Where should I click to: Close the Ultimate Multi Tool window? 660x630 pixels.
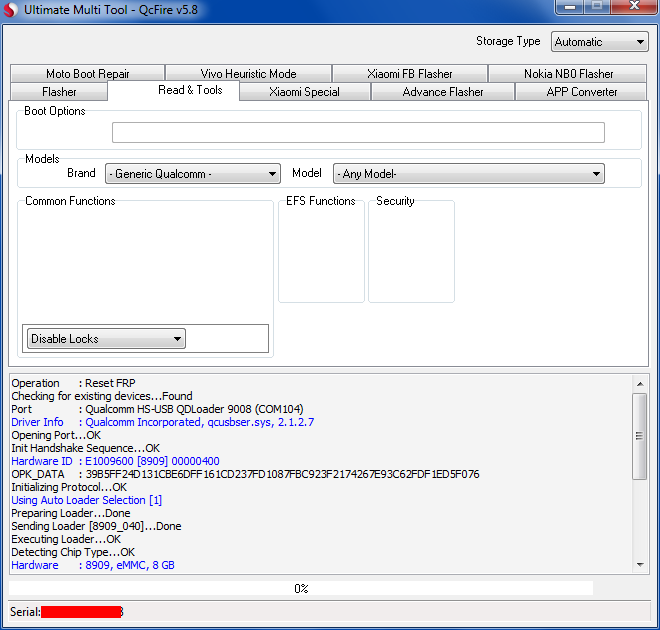click(634, 7)
